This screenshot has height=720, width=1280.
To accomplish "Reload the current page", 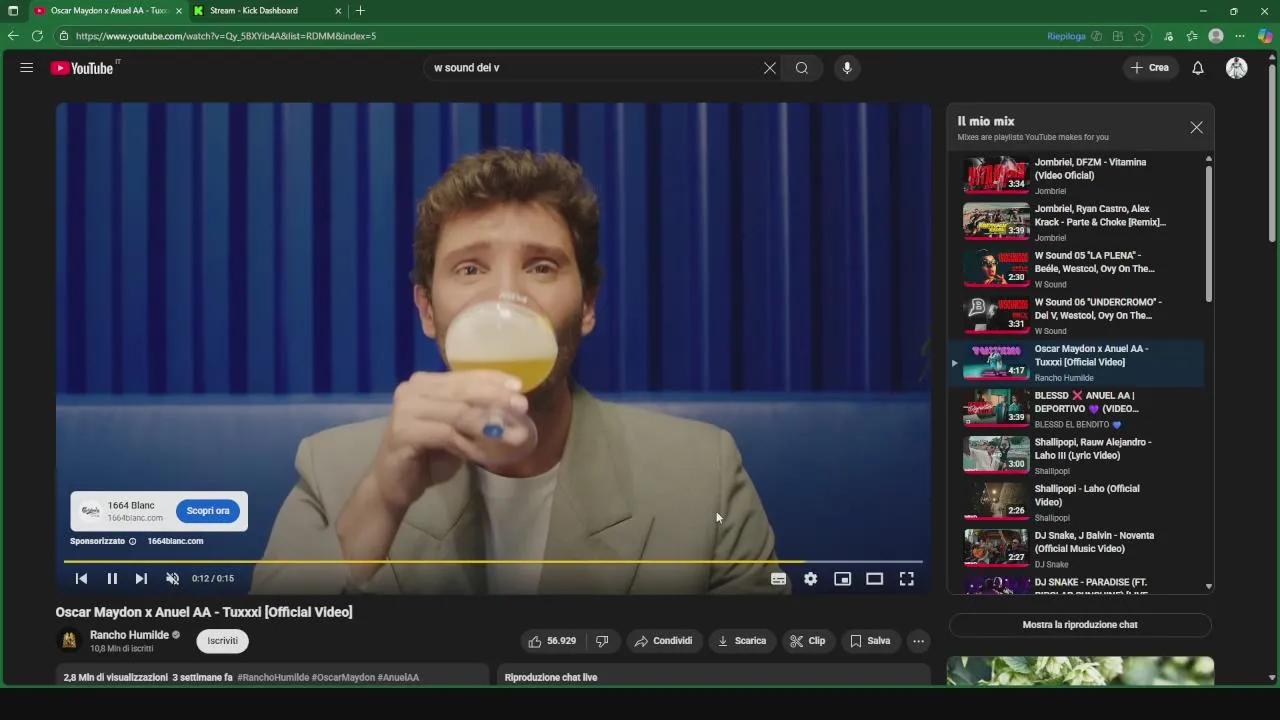I will [37, 36].
